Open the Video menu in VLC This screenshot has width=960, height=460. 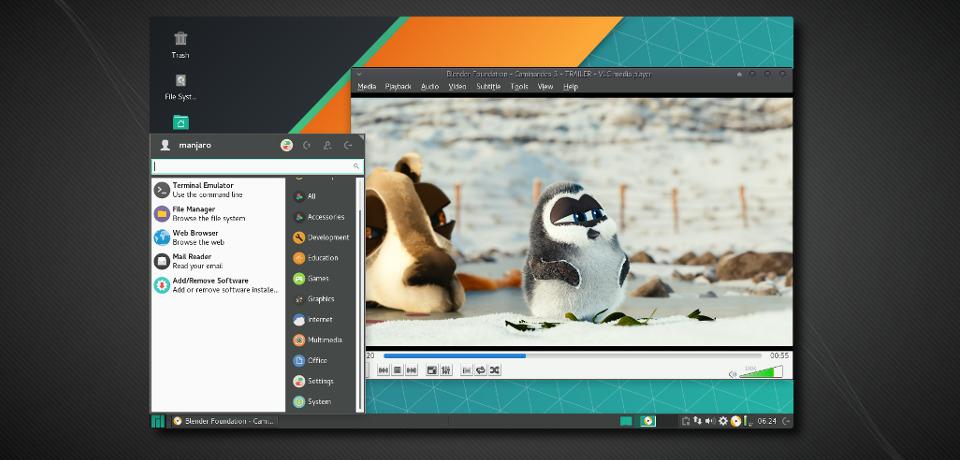point(457,87)
